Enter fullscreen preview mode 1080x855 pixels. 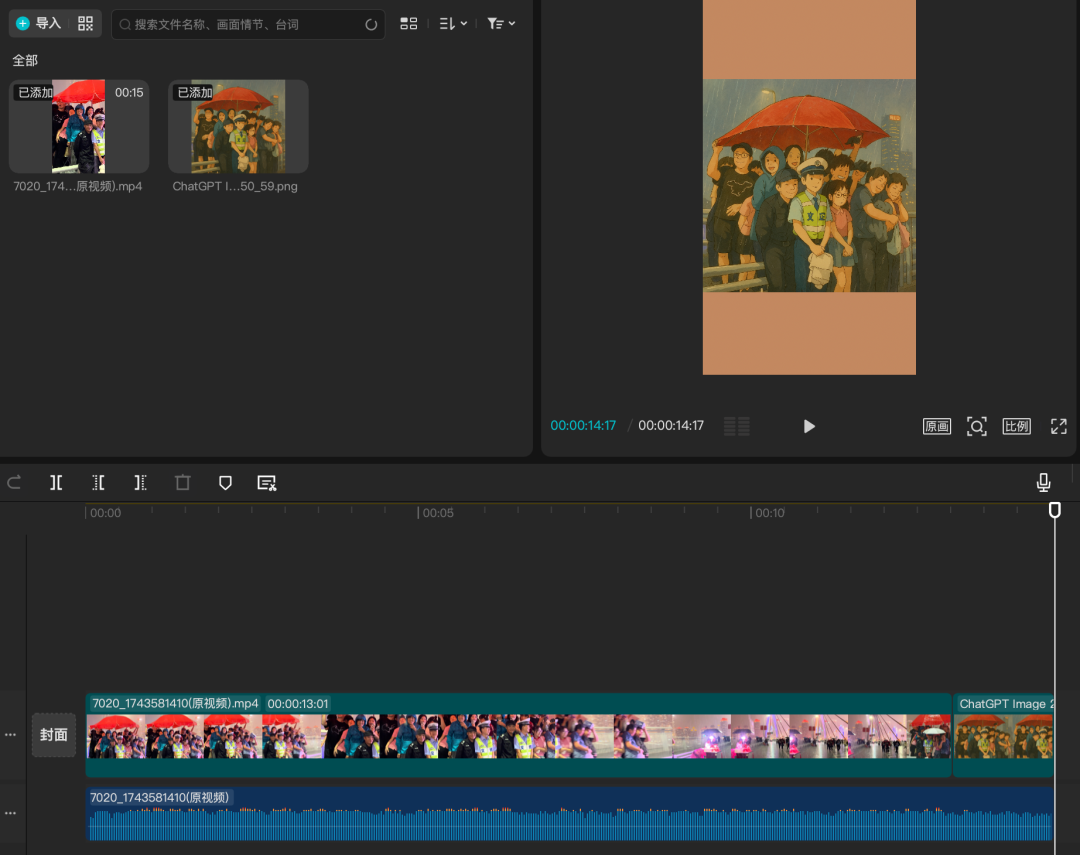pyautogui.click(x=1059, y=426)
